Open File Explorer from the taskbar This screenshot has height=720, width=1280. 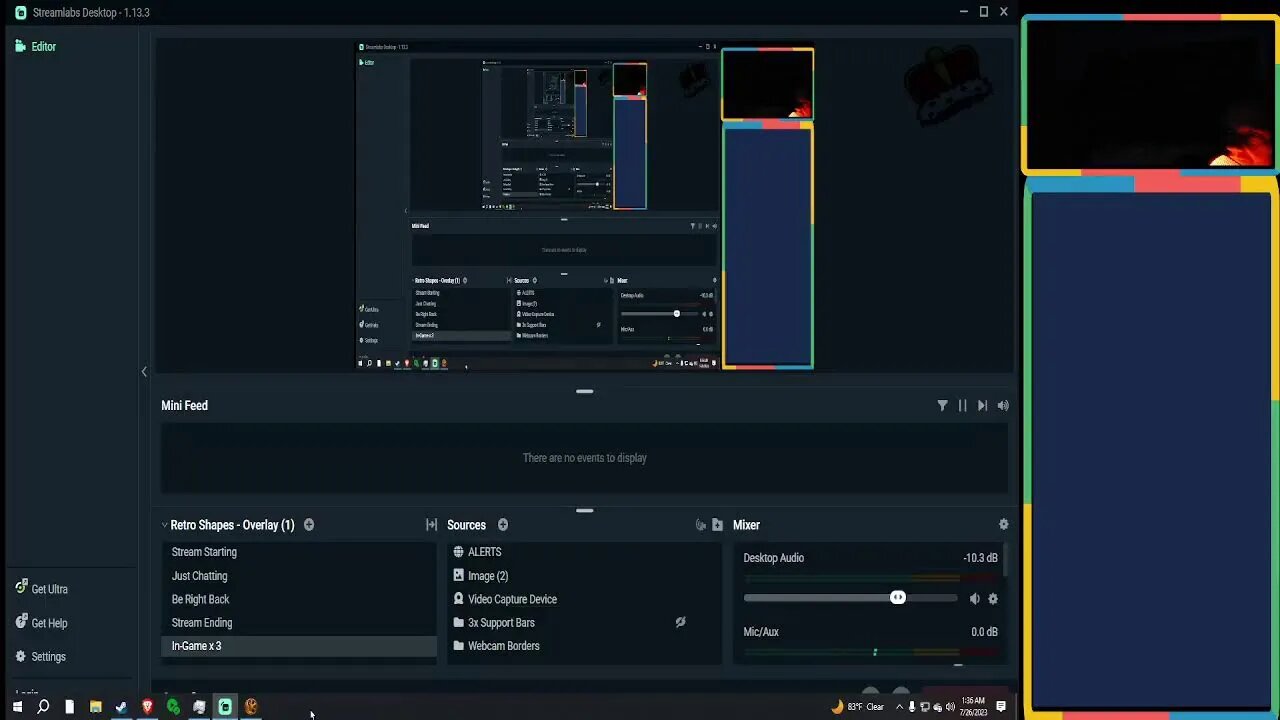tap(95, 707)
